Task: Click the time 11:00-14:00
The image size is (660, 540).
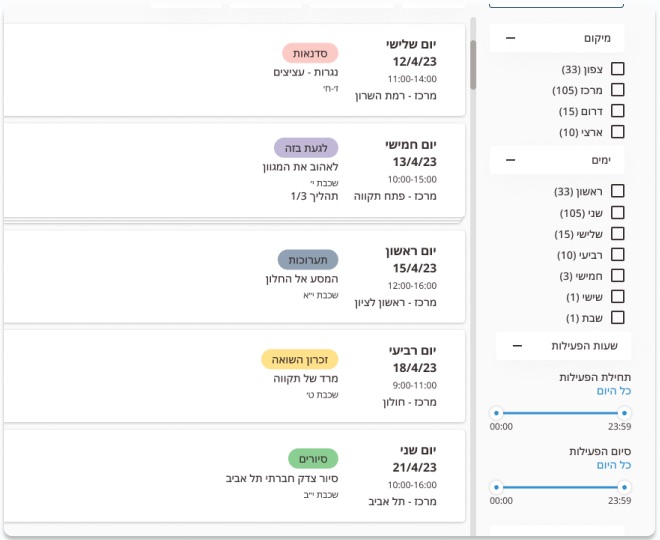Action: tap(412, 79)
